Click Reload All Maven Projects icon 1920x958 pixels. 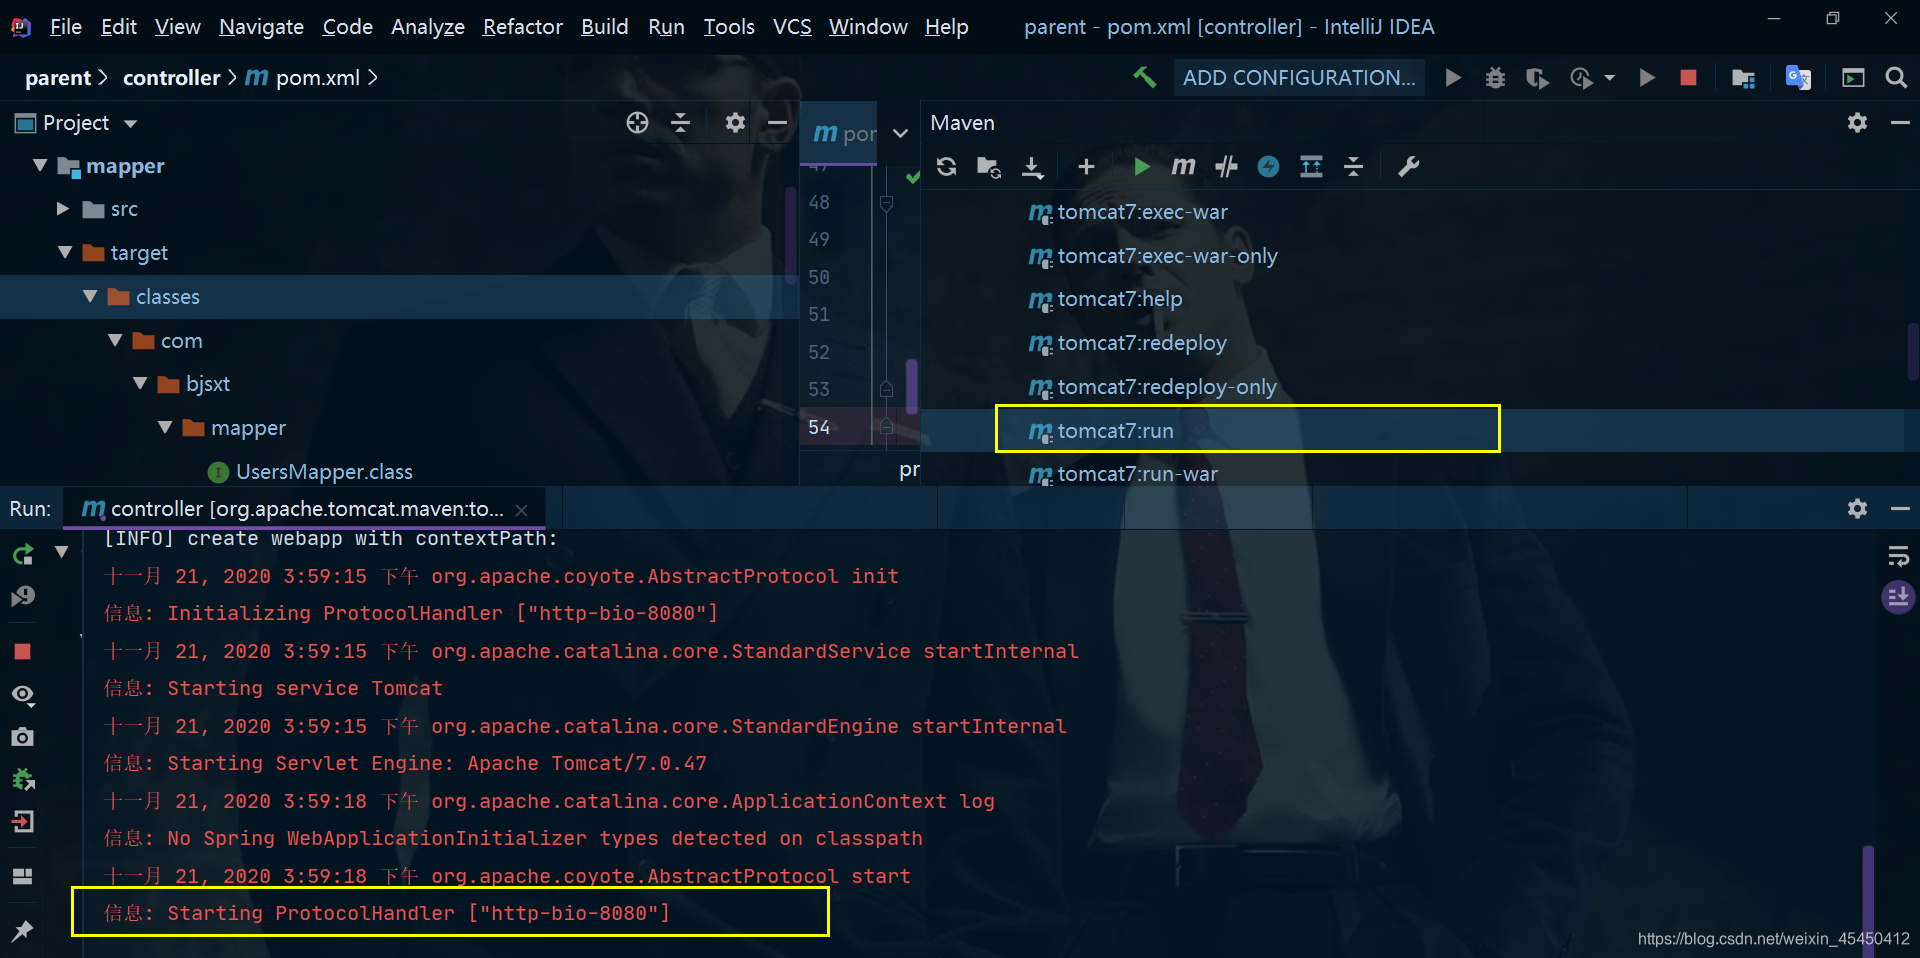click(946, 166)
